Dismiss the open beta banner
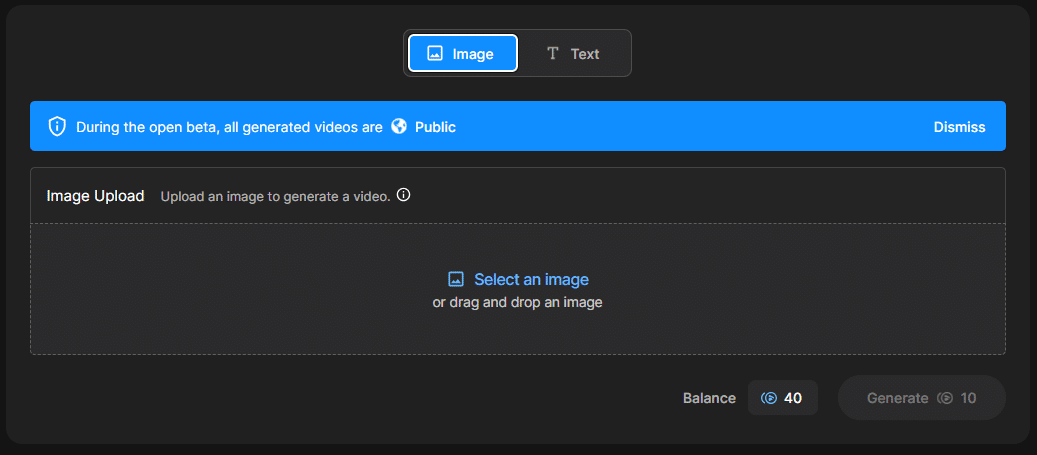 click(x=959, y=127)
